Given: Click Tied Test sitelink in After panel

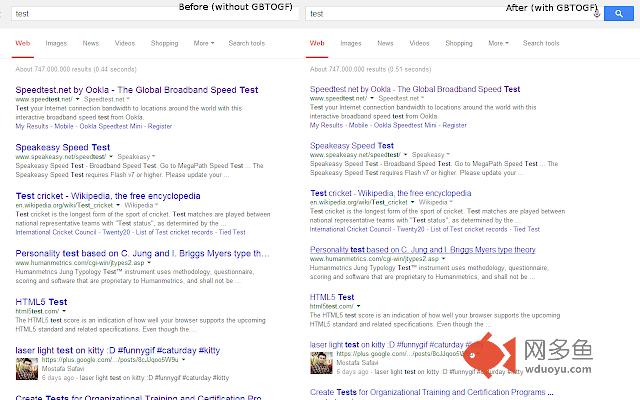Looking at the screenshot, I should tap(527, 229).
